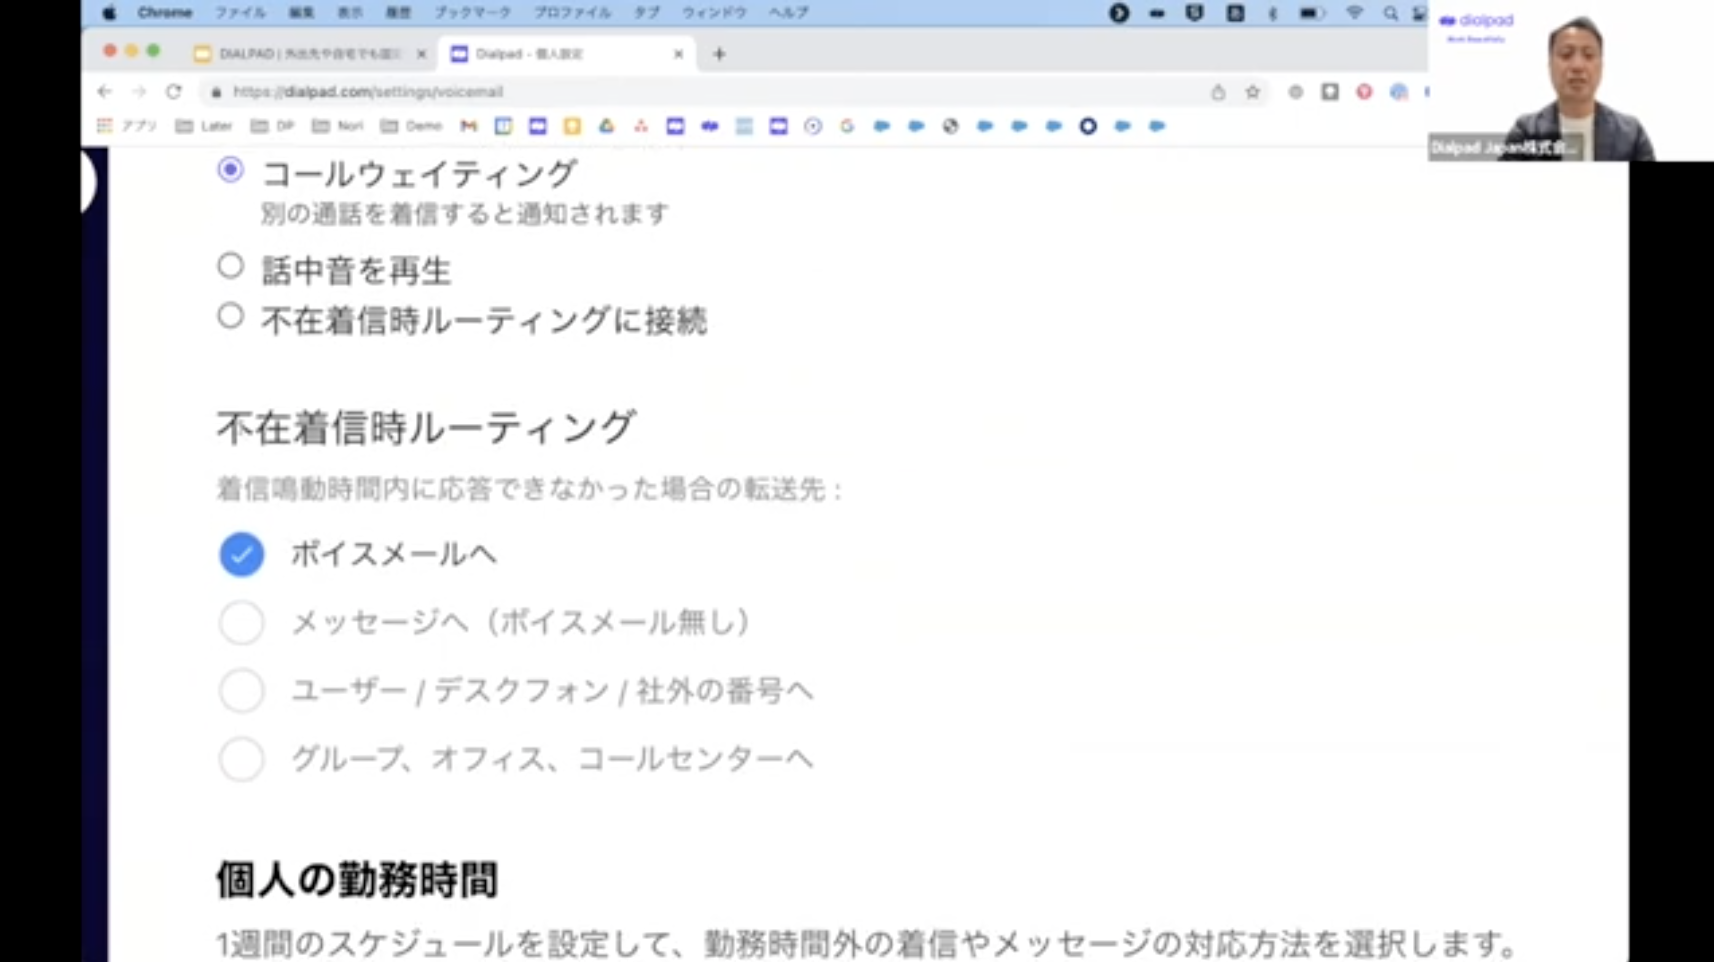Click the round play icon in menu bar

1119,13
